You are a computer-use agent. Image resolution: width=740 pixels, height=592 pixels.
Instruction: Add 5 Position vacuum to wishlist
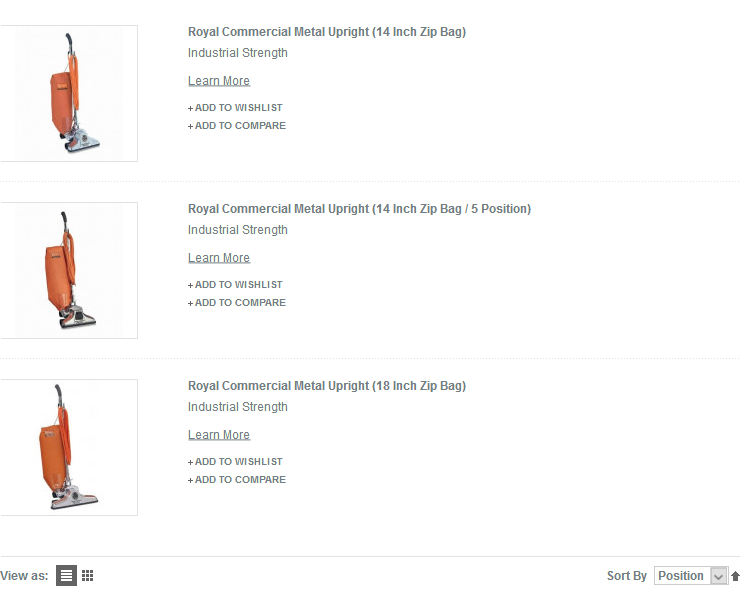click(235, 285)
